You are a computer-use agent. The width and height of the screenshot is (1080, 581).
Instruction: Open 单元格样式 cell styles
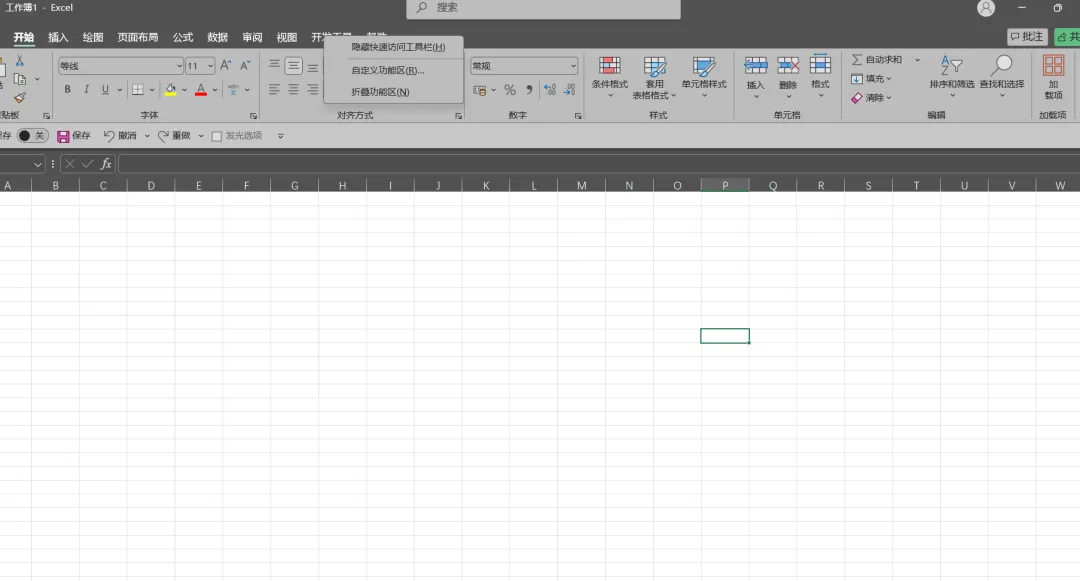704,76
